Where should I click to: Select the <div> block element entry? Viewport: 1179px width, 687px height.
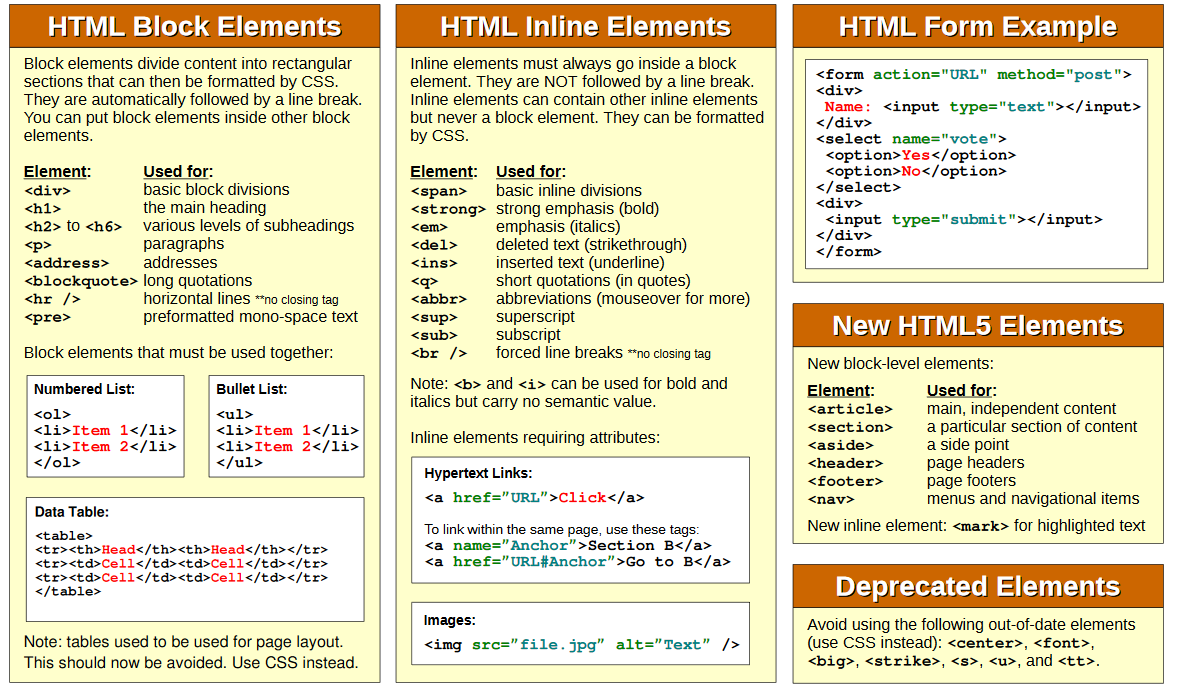coord(47,191)
